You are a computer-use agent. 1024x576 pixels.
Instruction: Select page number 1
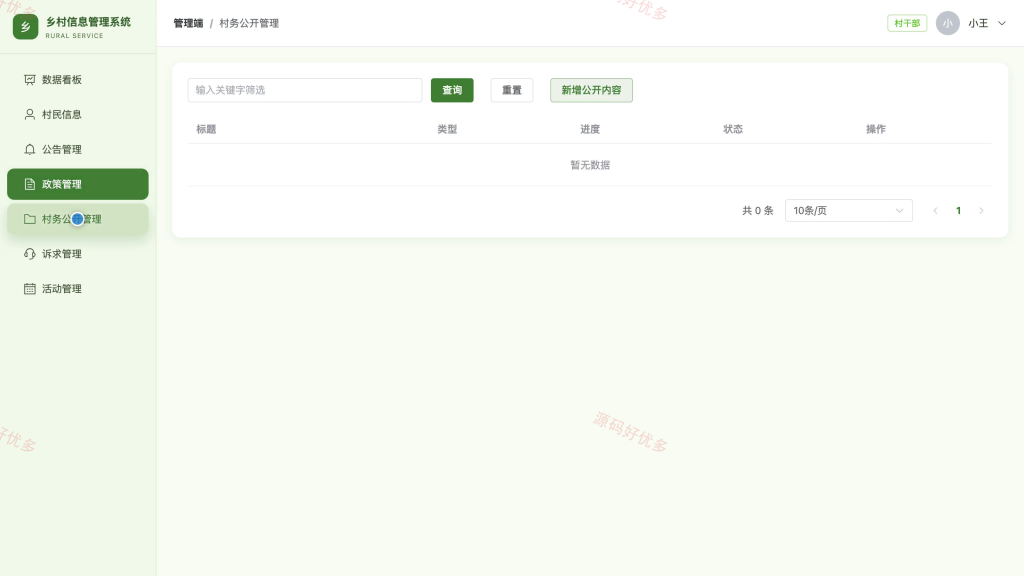[958, 210]
